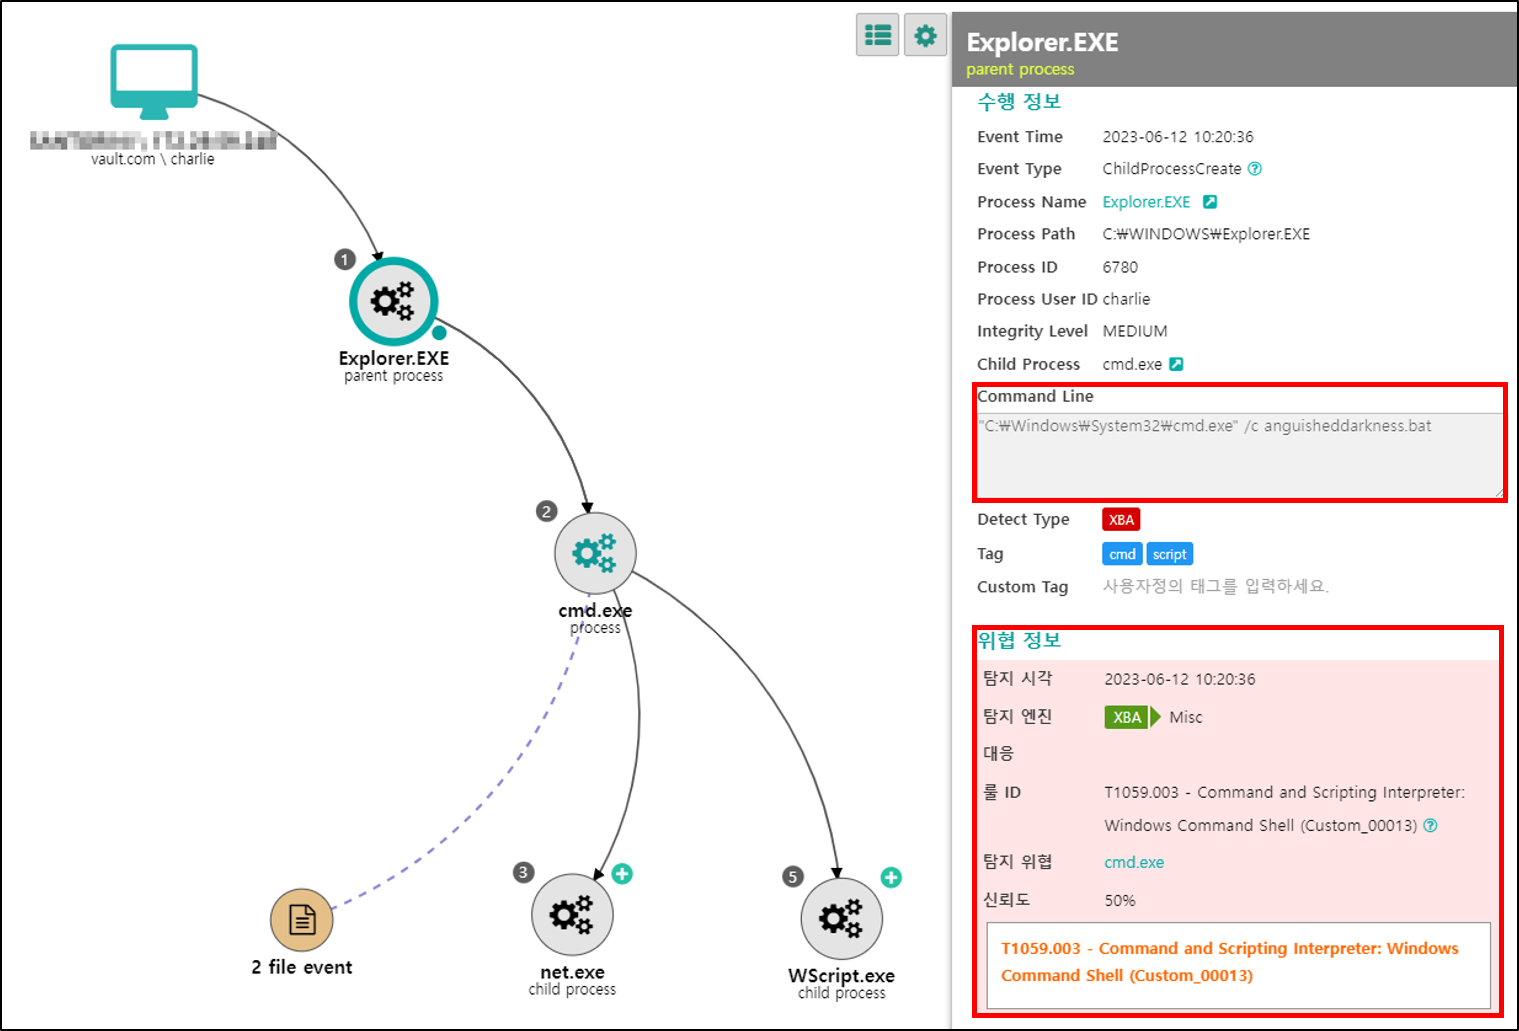Screen dimensions: 1519x1031
Task: Open the Explorer.EXE process name link
Action: 1146,202
